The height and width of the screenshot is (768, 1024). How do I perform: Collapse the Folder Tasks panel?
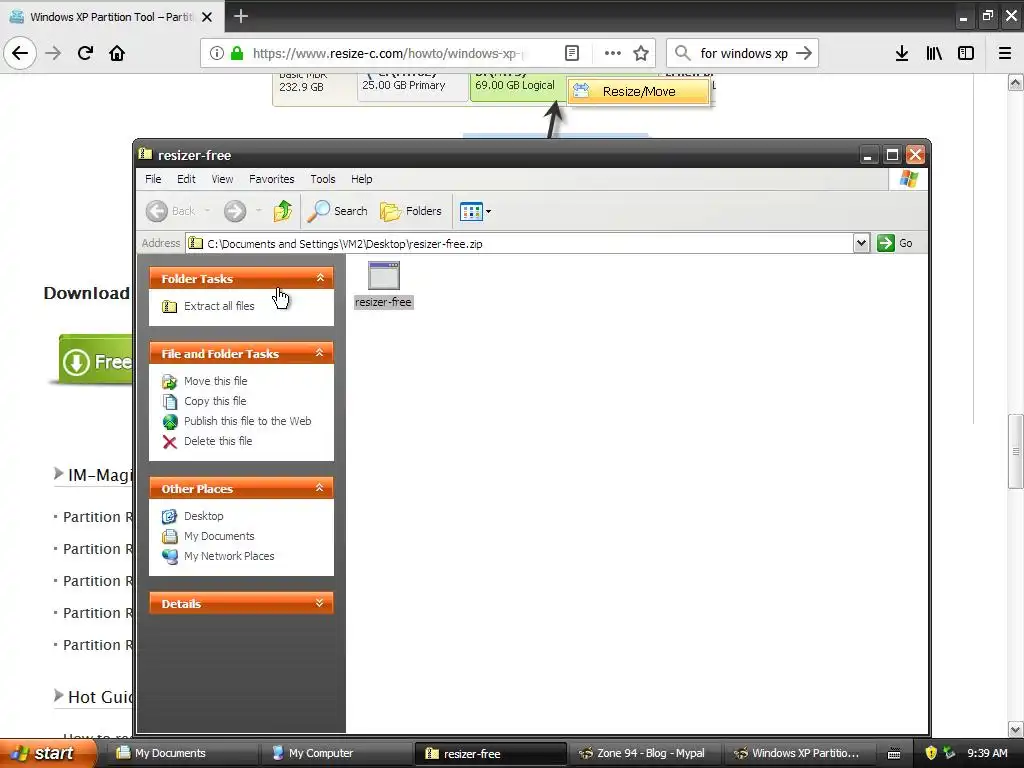coord(320,278)
